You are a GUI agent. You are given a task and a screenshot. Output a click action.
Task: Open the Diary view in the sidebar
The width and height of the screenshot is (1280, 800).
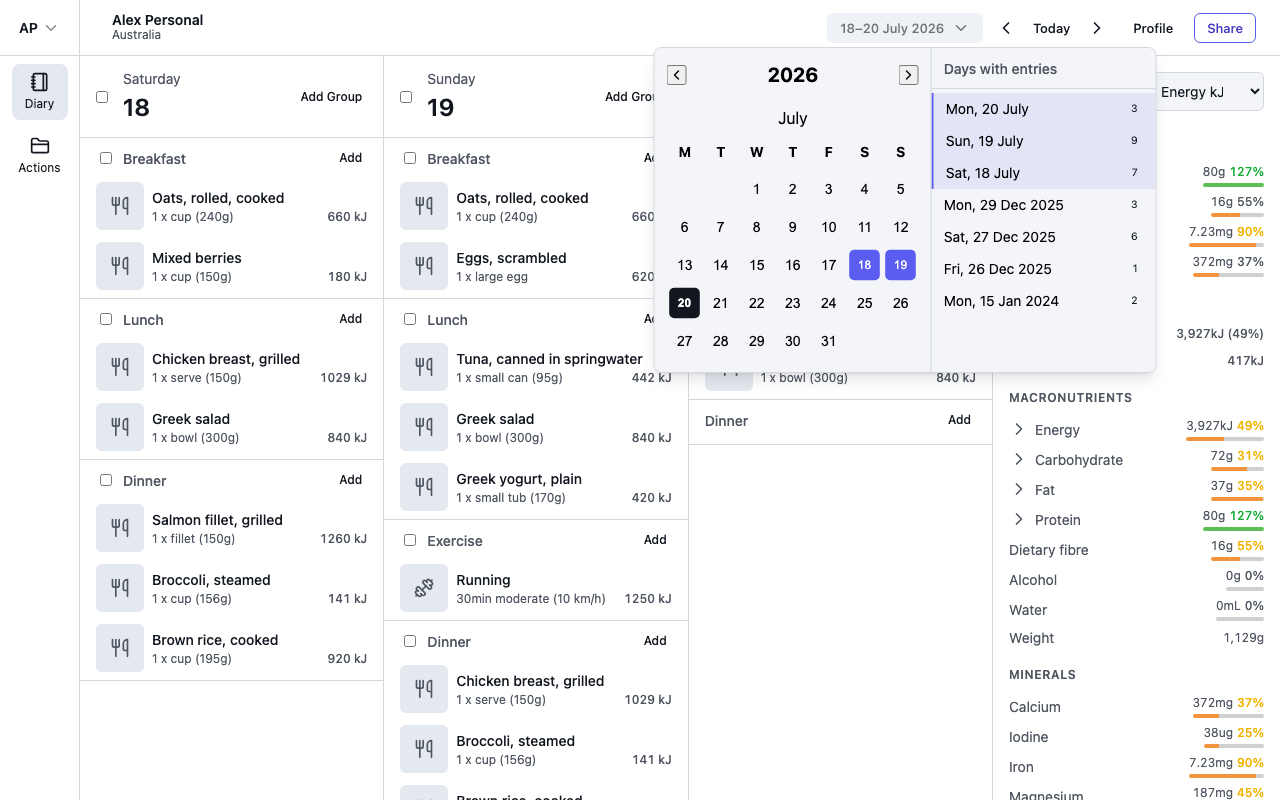40,92
